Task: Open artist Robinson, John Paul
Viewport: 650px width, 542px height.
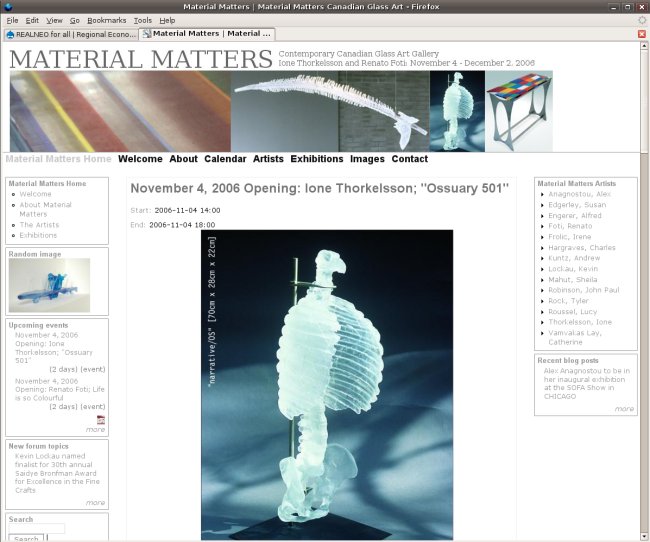Action: click(584, 290)
